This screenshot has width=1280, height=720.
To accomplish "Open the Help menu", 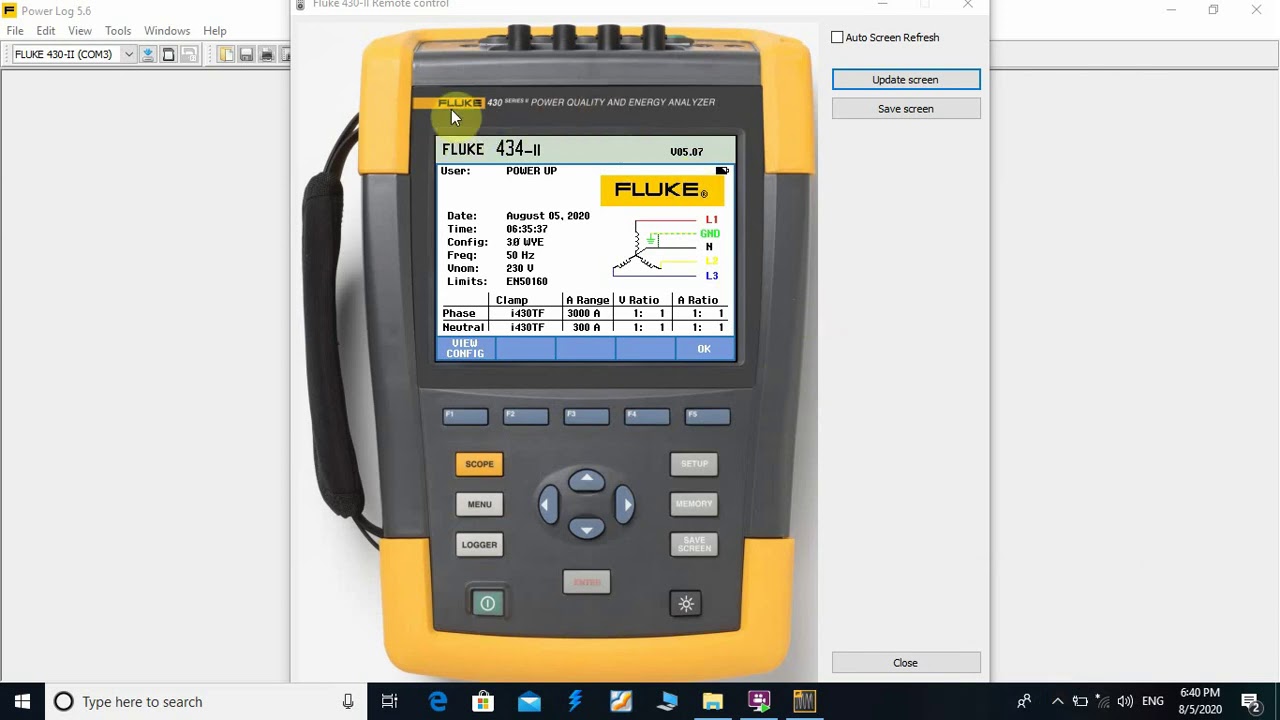I will [215, 31].
